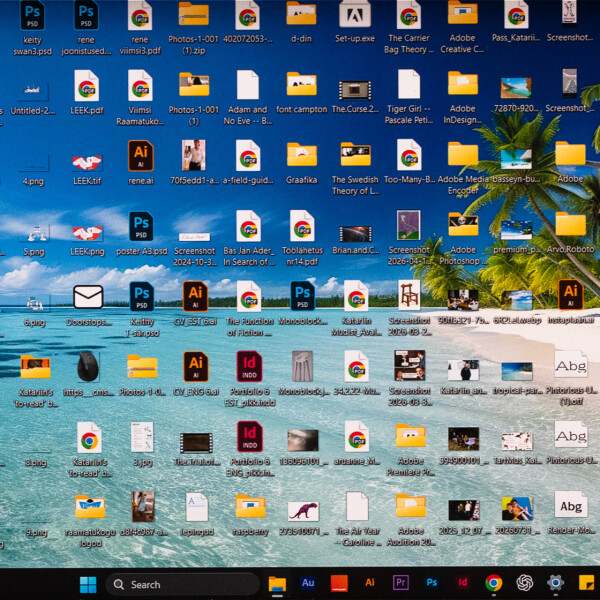Open the Windows Start menu
Image resolution: width=600 pixels, height=600 pixels.
pos(88,584)
